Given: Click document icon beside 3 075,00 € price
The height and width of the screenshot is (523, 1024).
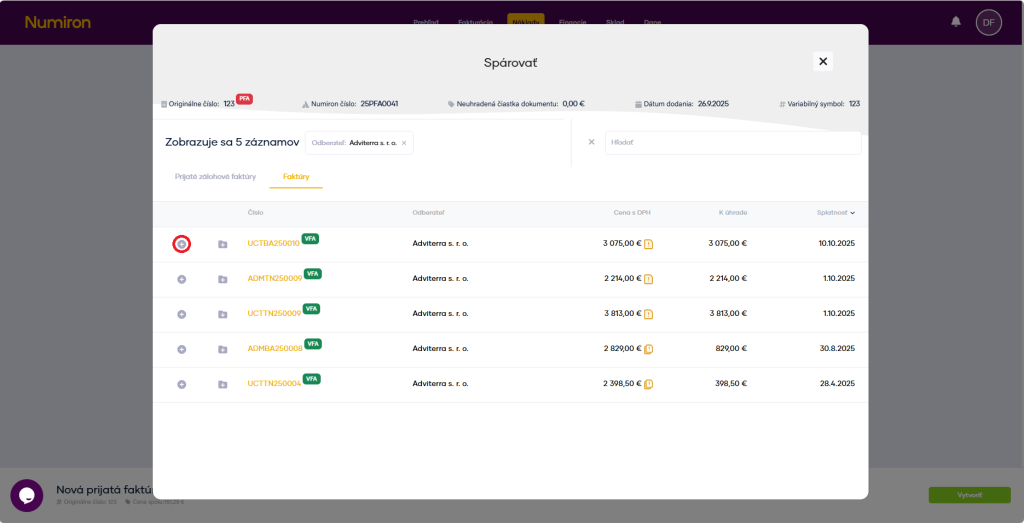Looking at the screenshot, I should (x=648, y=244).
